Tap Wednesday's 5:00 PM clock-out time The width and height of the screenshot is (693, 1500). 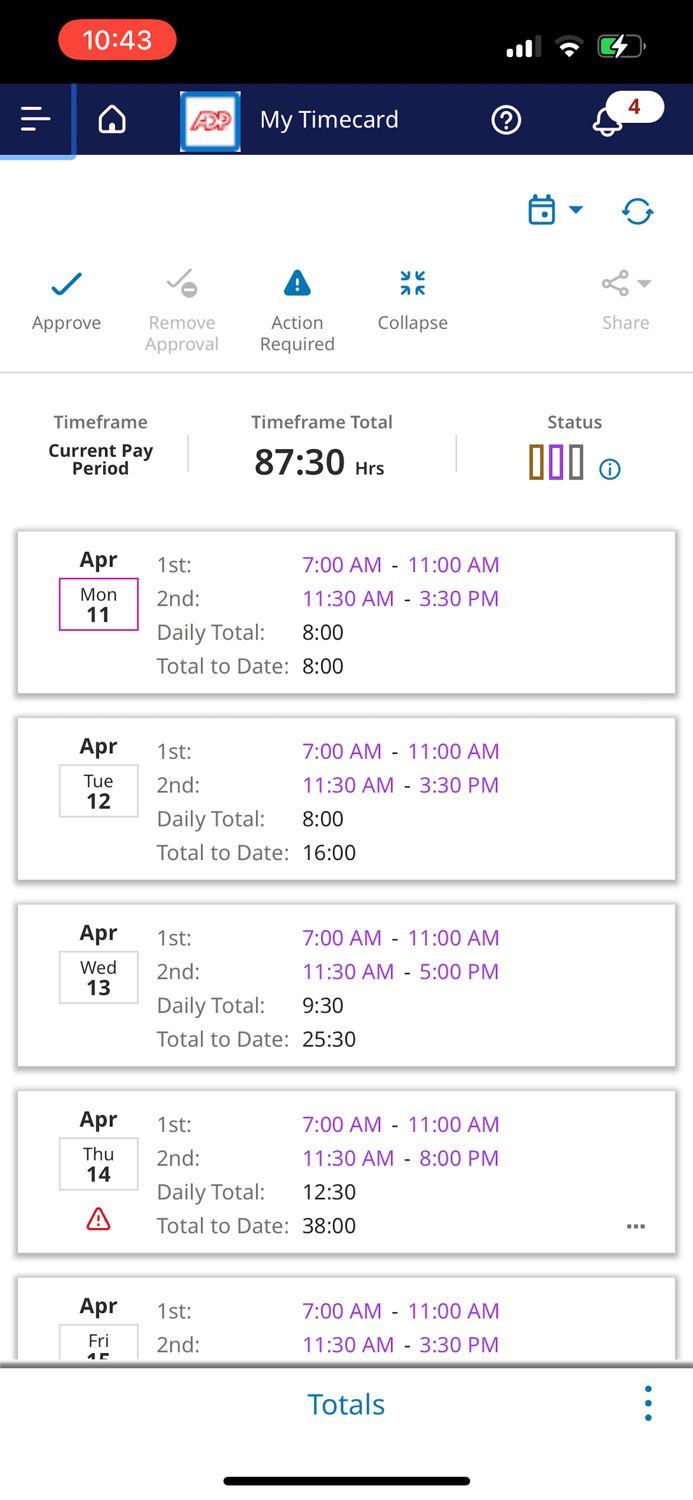tap(457, 972)
